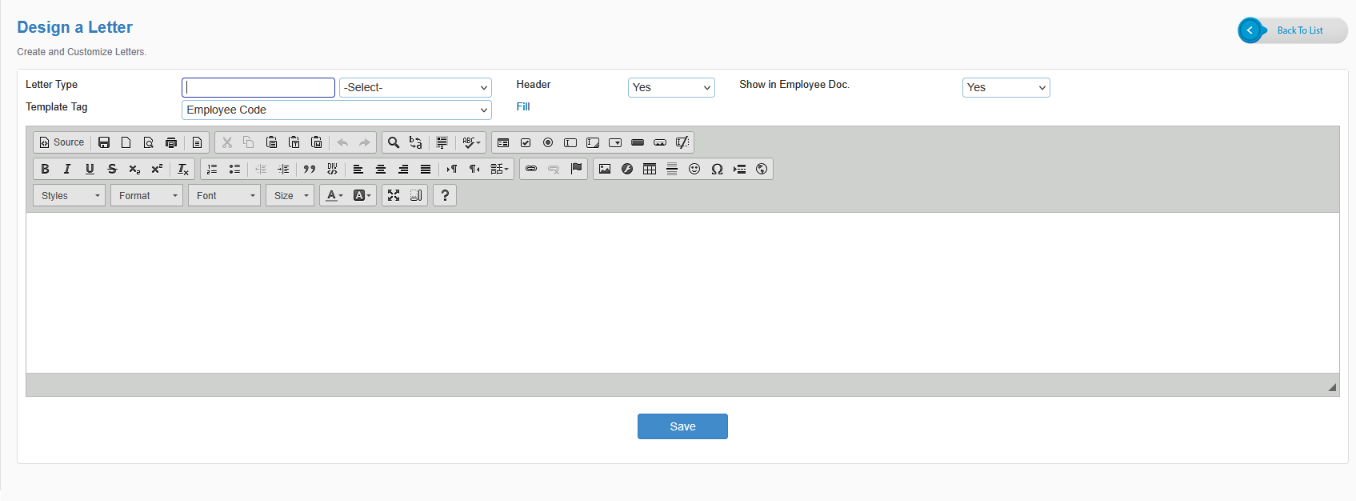Click the Insert Image icon
This screenshot has height=501, width=1356.
(x=604, y=169)
